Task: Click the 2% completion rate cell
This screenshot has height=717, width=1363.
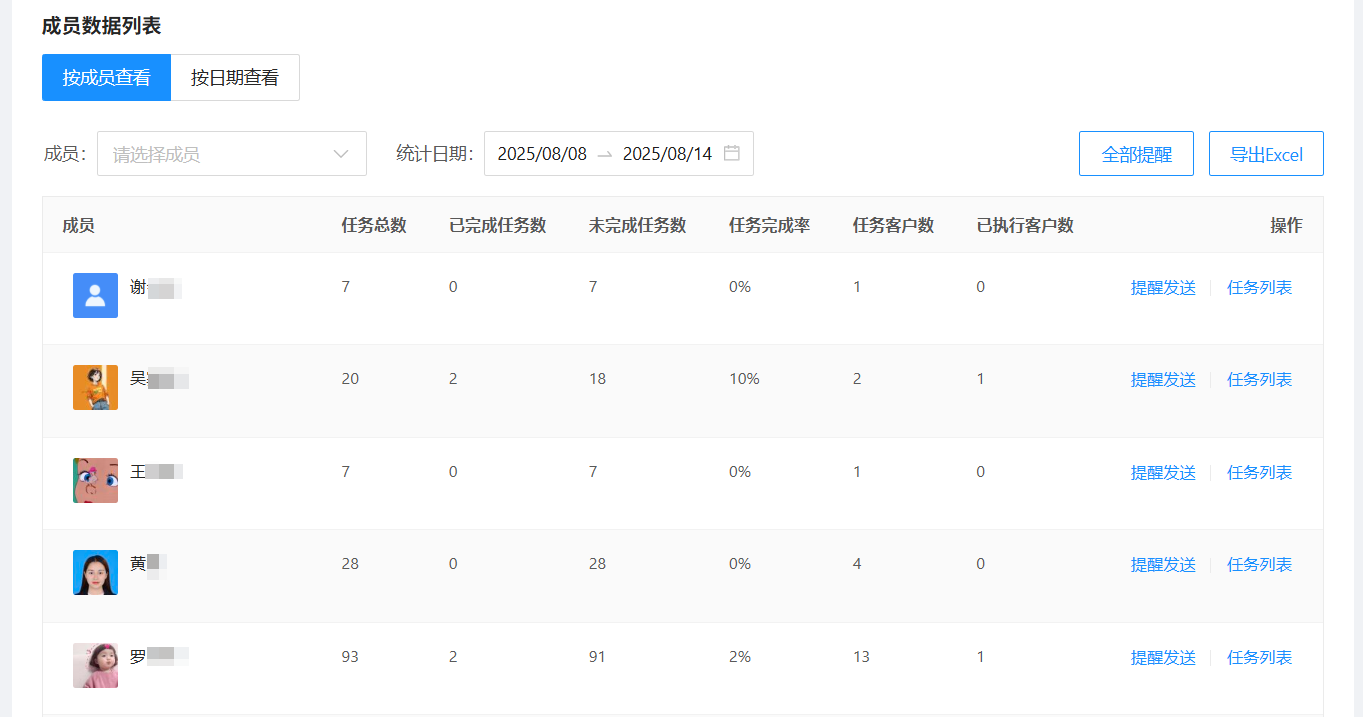Action: [x=740, y=657]
